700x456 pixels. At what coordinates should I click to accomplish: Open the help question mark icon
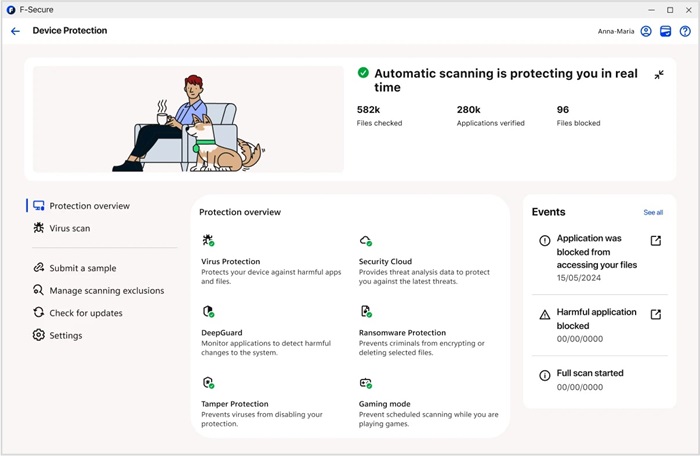(685, 31)
